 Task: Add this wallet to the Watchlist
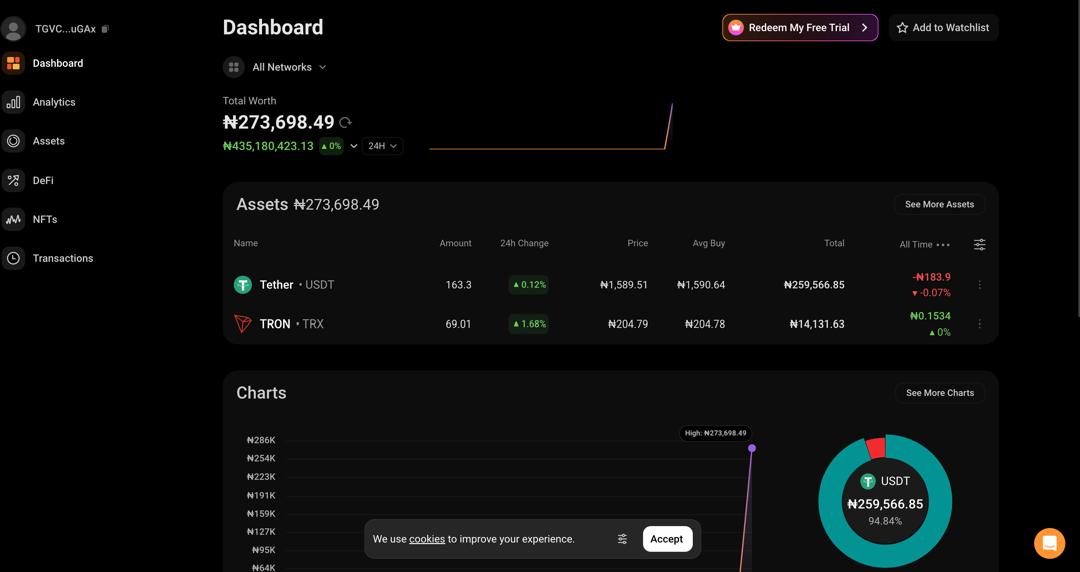[x=943, y=28]
